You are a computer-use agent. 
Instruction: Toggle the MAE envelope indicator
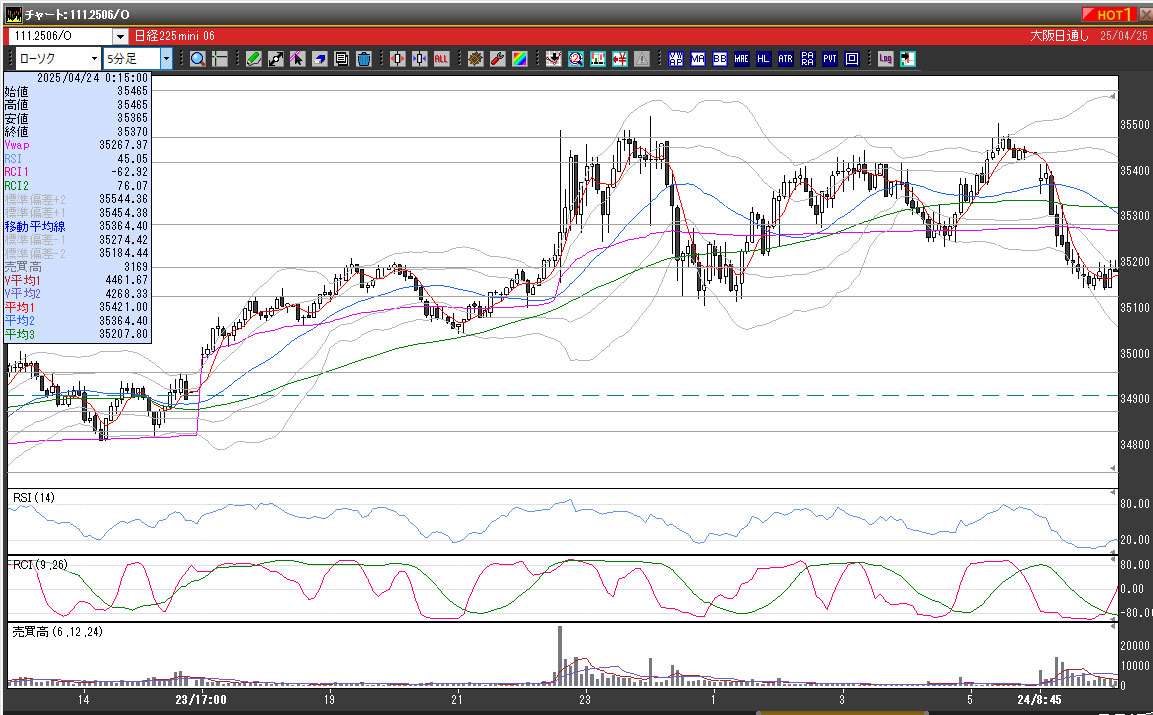pyautogui.click(x=741, y=59)
